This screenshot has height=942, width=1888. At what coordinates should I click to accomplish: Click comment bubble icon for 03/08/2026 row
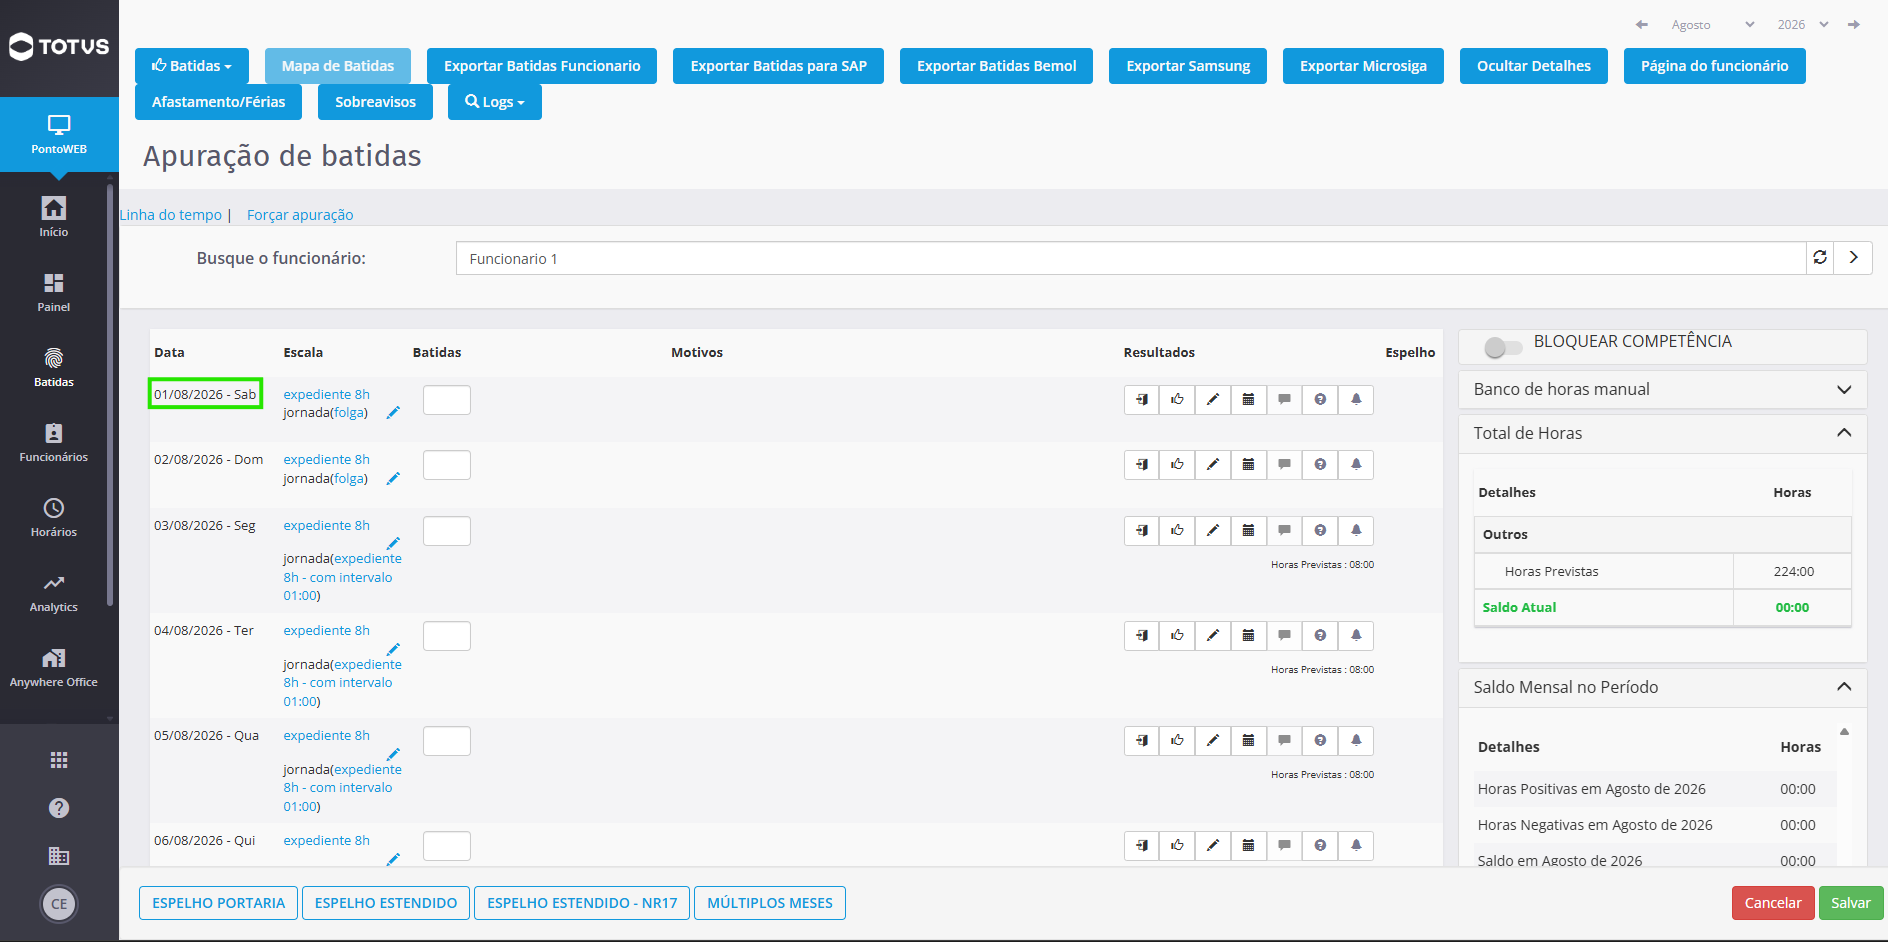[x=1284, y=530]
